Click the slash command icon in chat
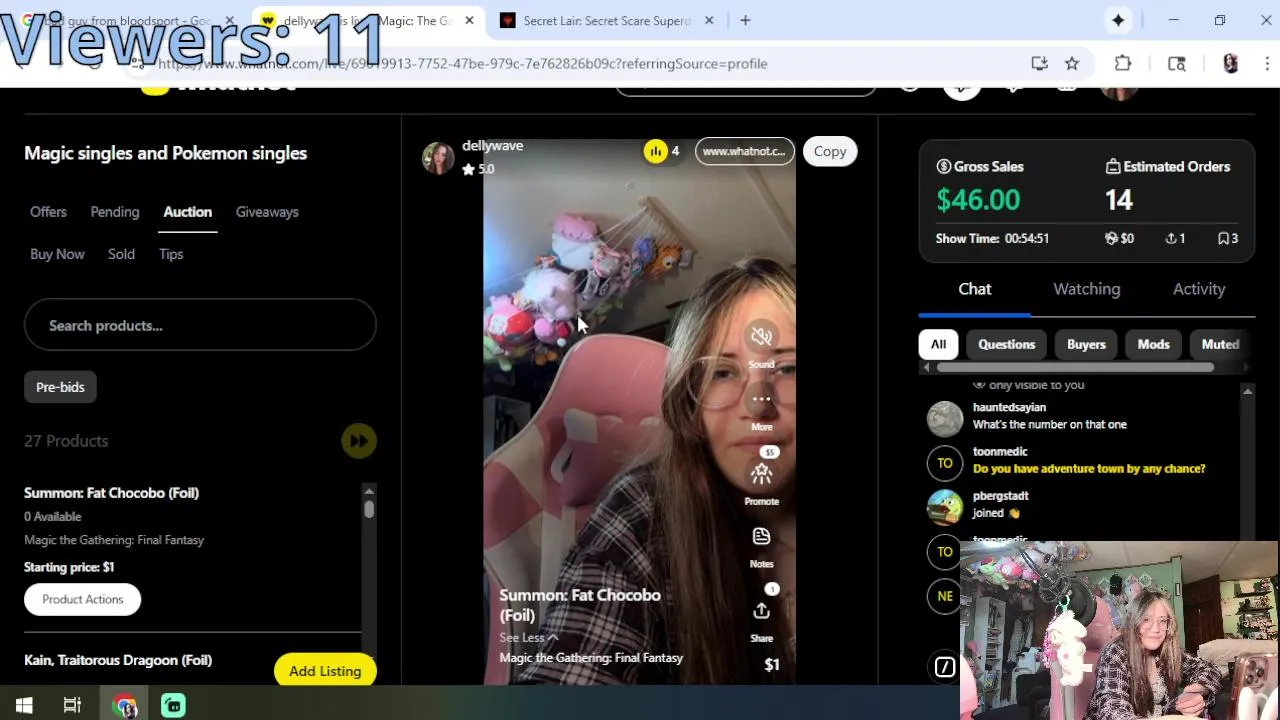1280x720 pixels. pyautogui.click(x=945, y=667)
